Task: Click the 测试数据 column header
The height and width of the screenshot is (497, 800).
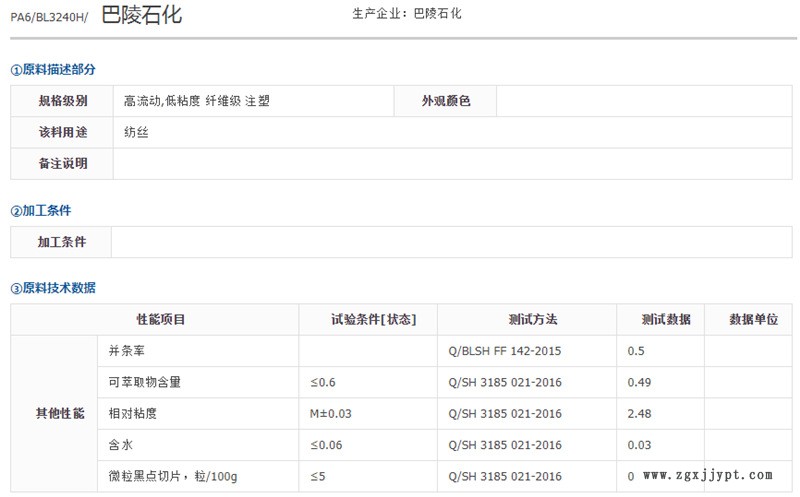Action: (666, 320)
